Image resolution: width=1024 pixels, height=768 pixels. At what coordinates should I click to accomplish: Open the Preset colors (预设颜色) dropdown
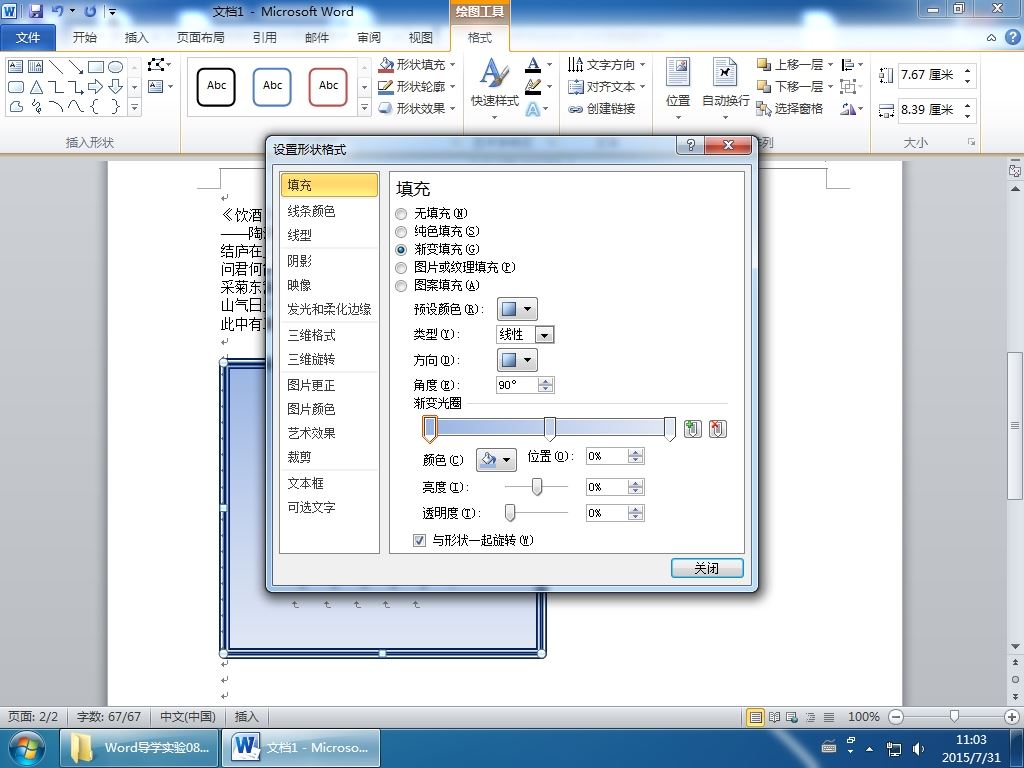(x=517, y=309)
